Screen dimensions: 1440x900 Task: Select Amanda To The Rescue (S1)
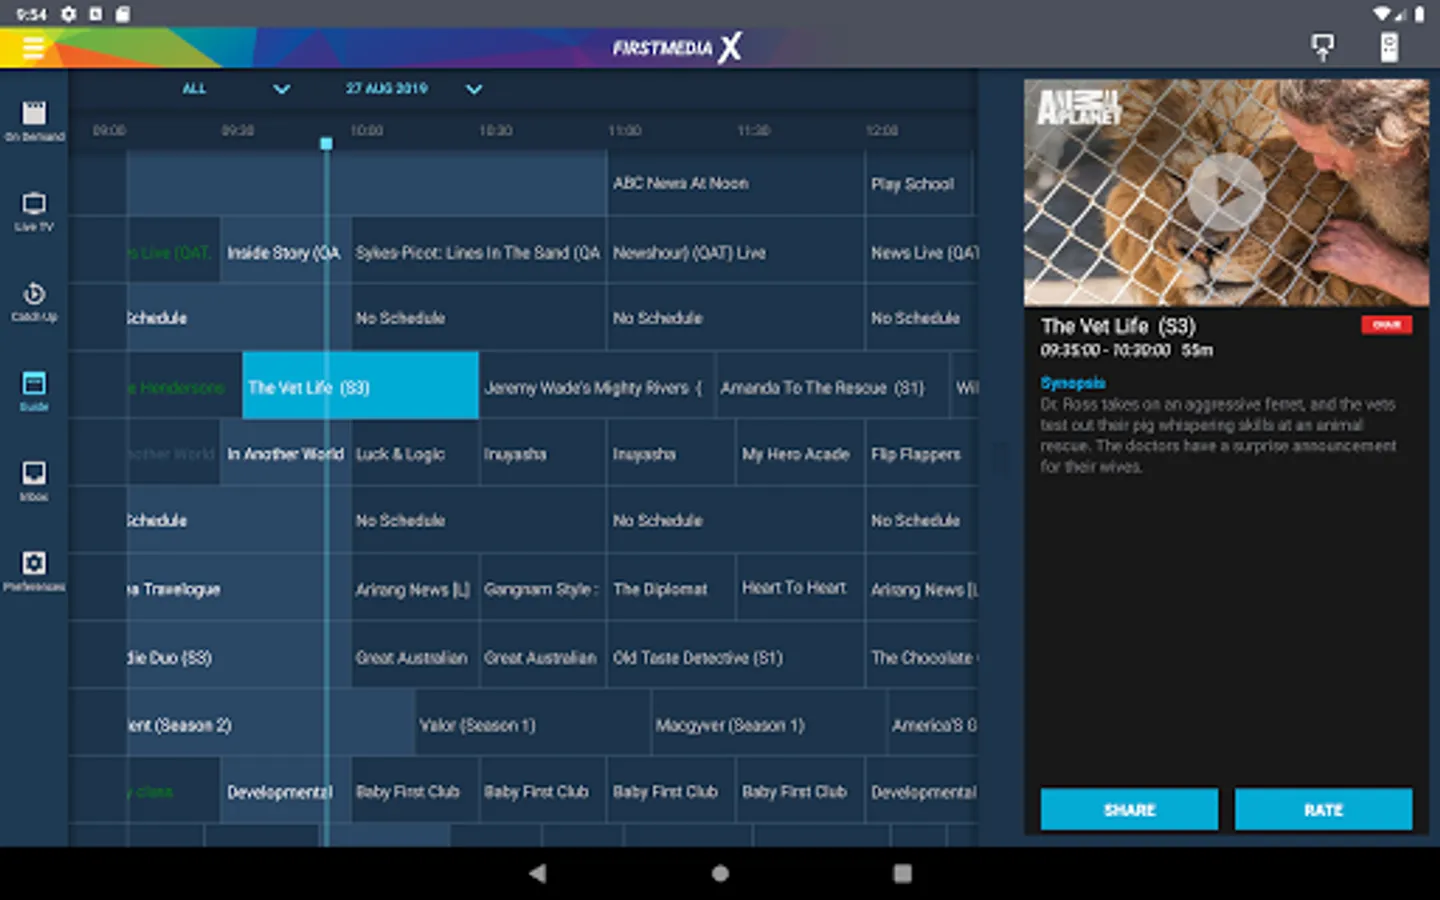(832, 386)
